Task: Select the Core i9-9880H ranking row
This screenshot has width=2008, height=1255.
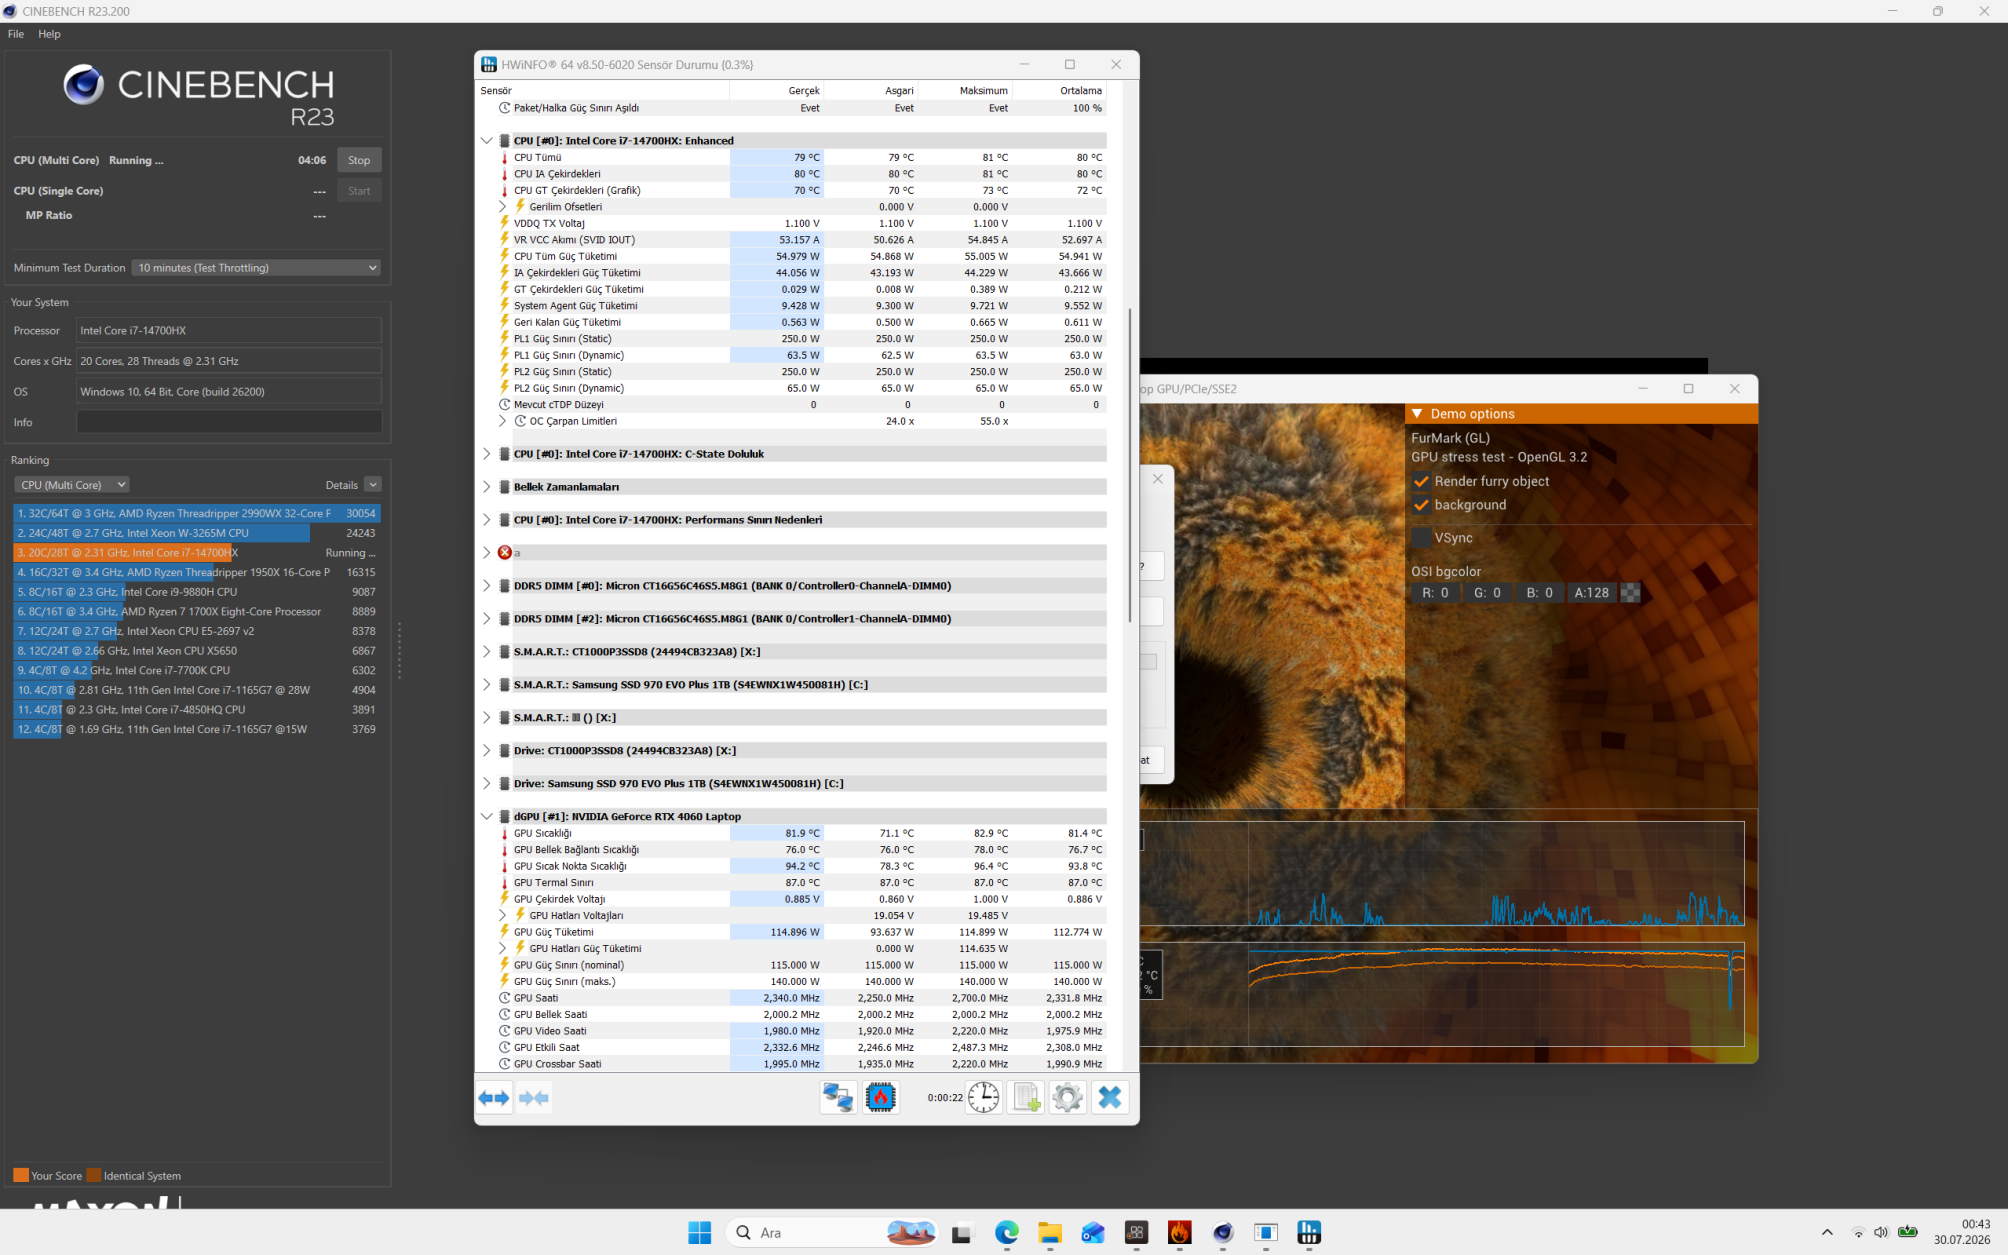Action: click(x=197, y=592)
